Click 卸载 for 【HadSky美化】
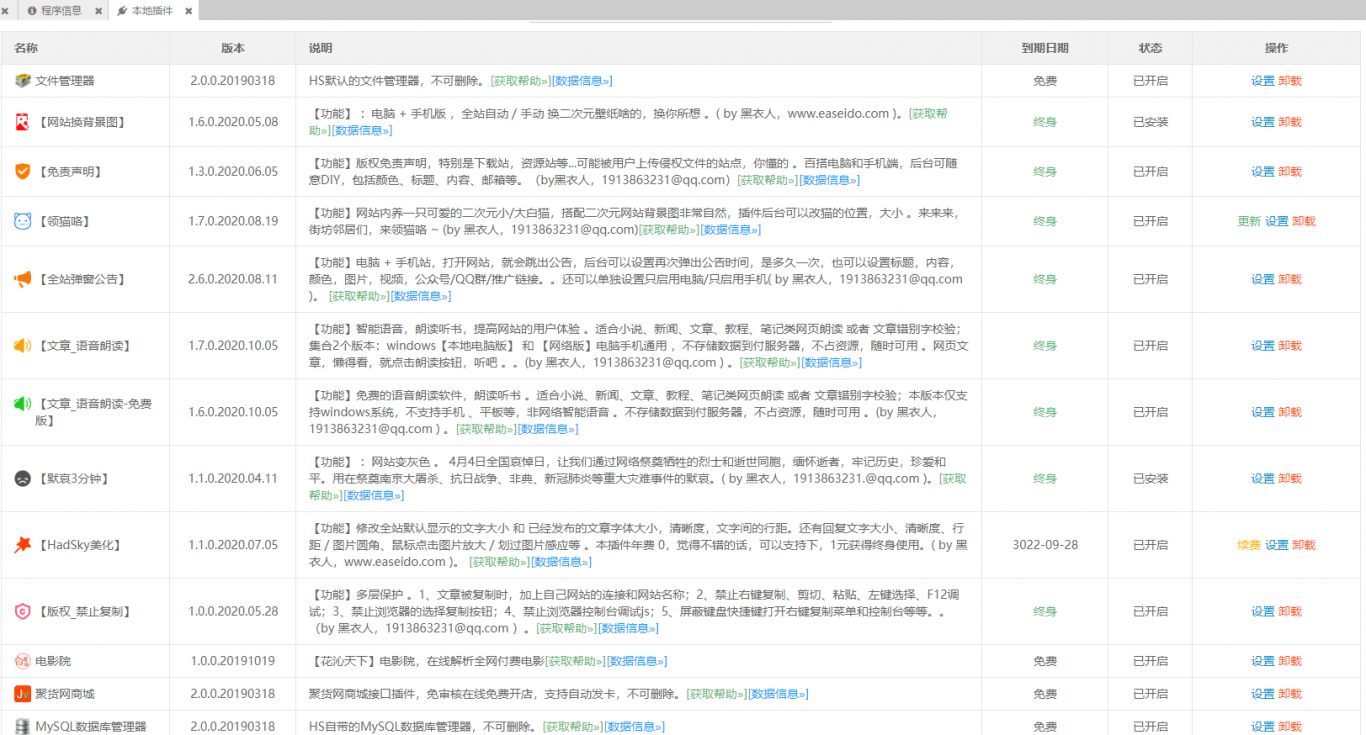Image resolution: width=1366 pixels, height=735 pixels. (1304, 545)
